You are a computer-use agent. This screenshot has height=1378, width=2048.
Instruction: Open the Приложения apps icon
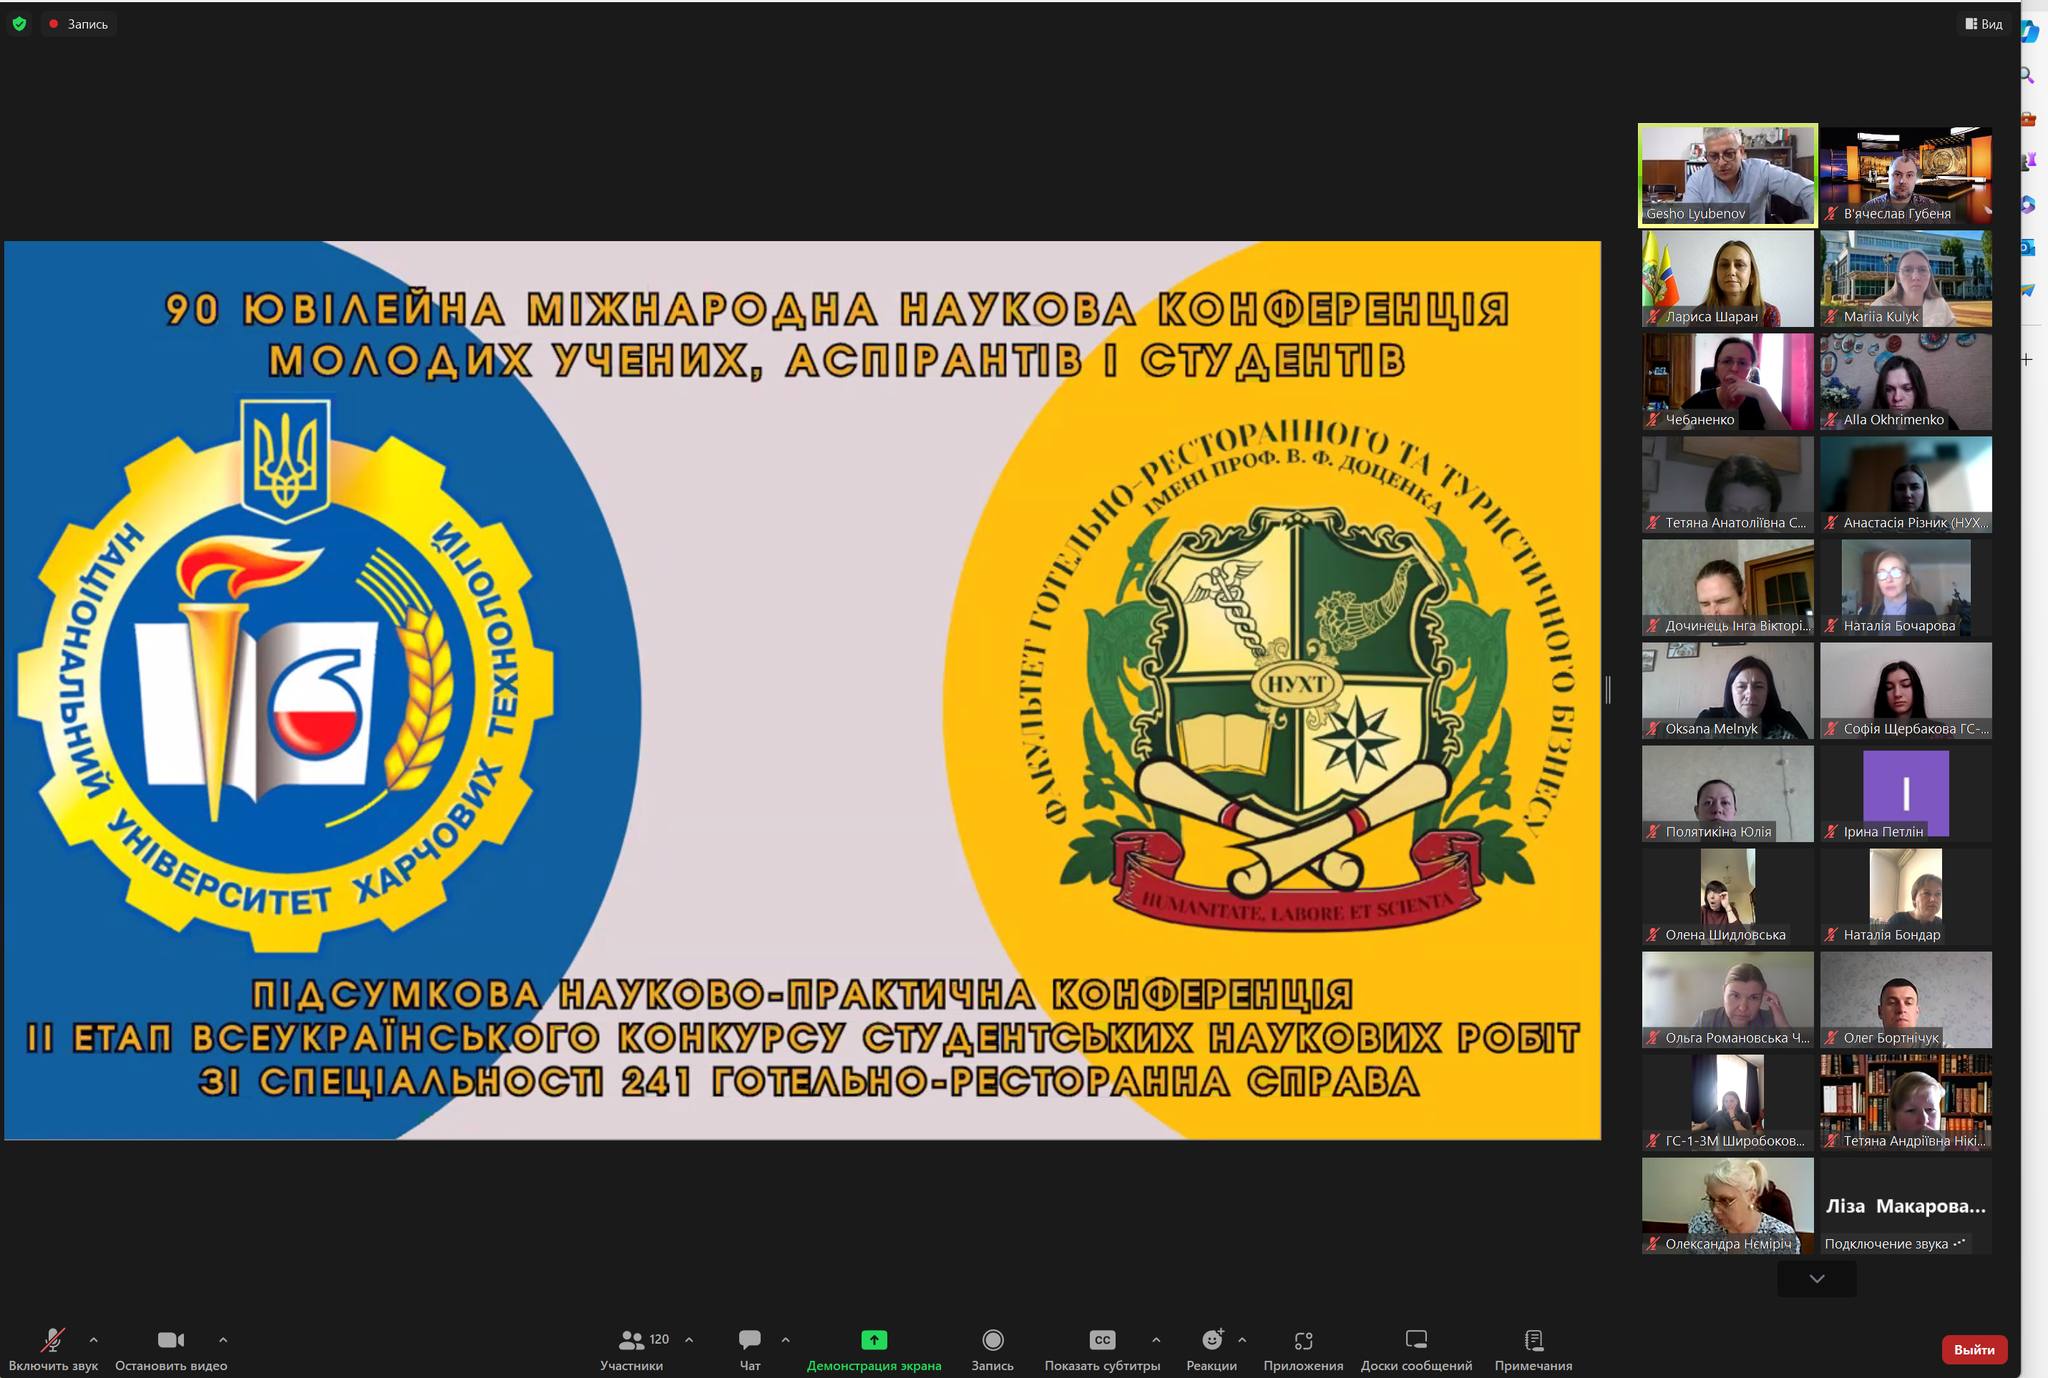click(1303, 1340)
